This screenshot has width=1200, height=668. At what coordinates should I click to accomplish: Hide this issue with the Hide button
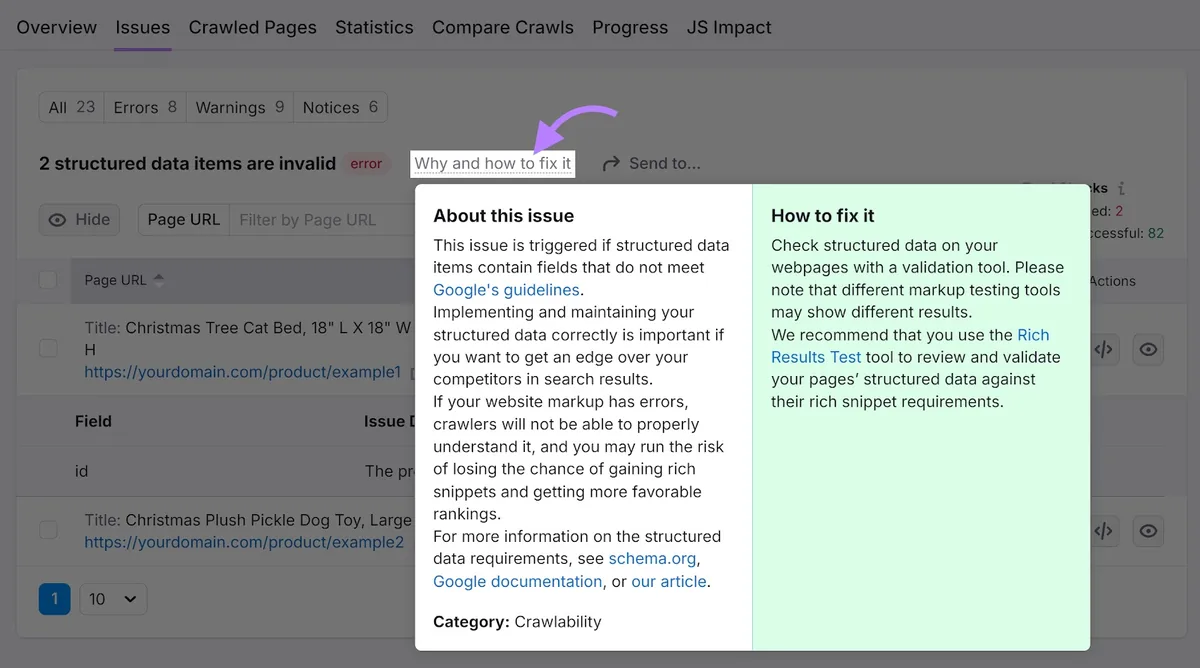click(x=79, y=220)
